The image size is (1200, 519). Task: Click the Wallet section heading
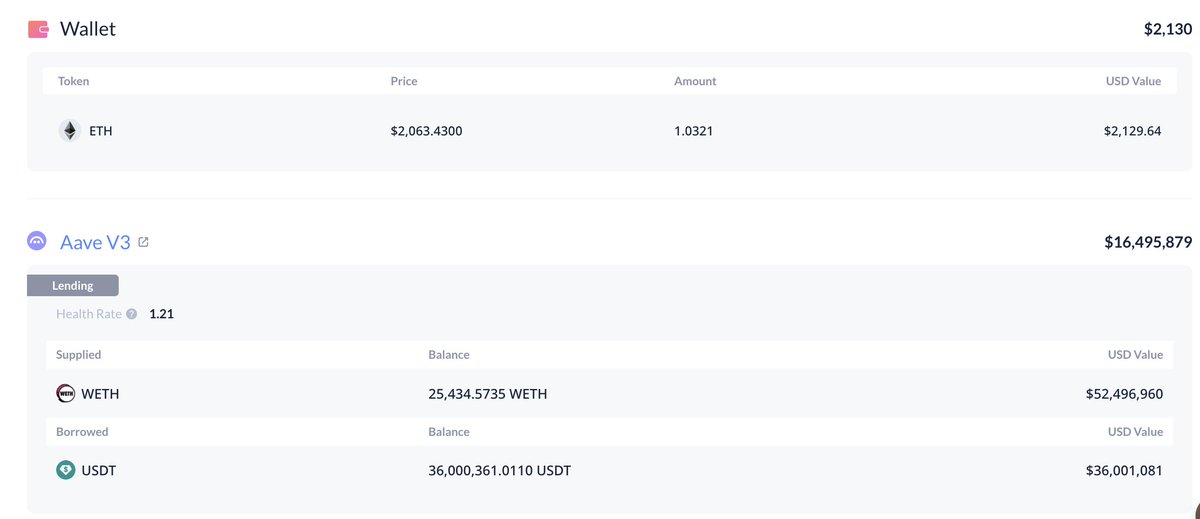click(88, 29)
